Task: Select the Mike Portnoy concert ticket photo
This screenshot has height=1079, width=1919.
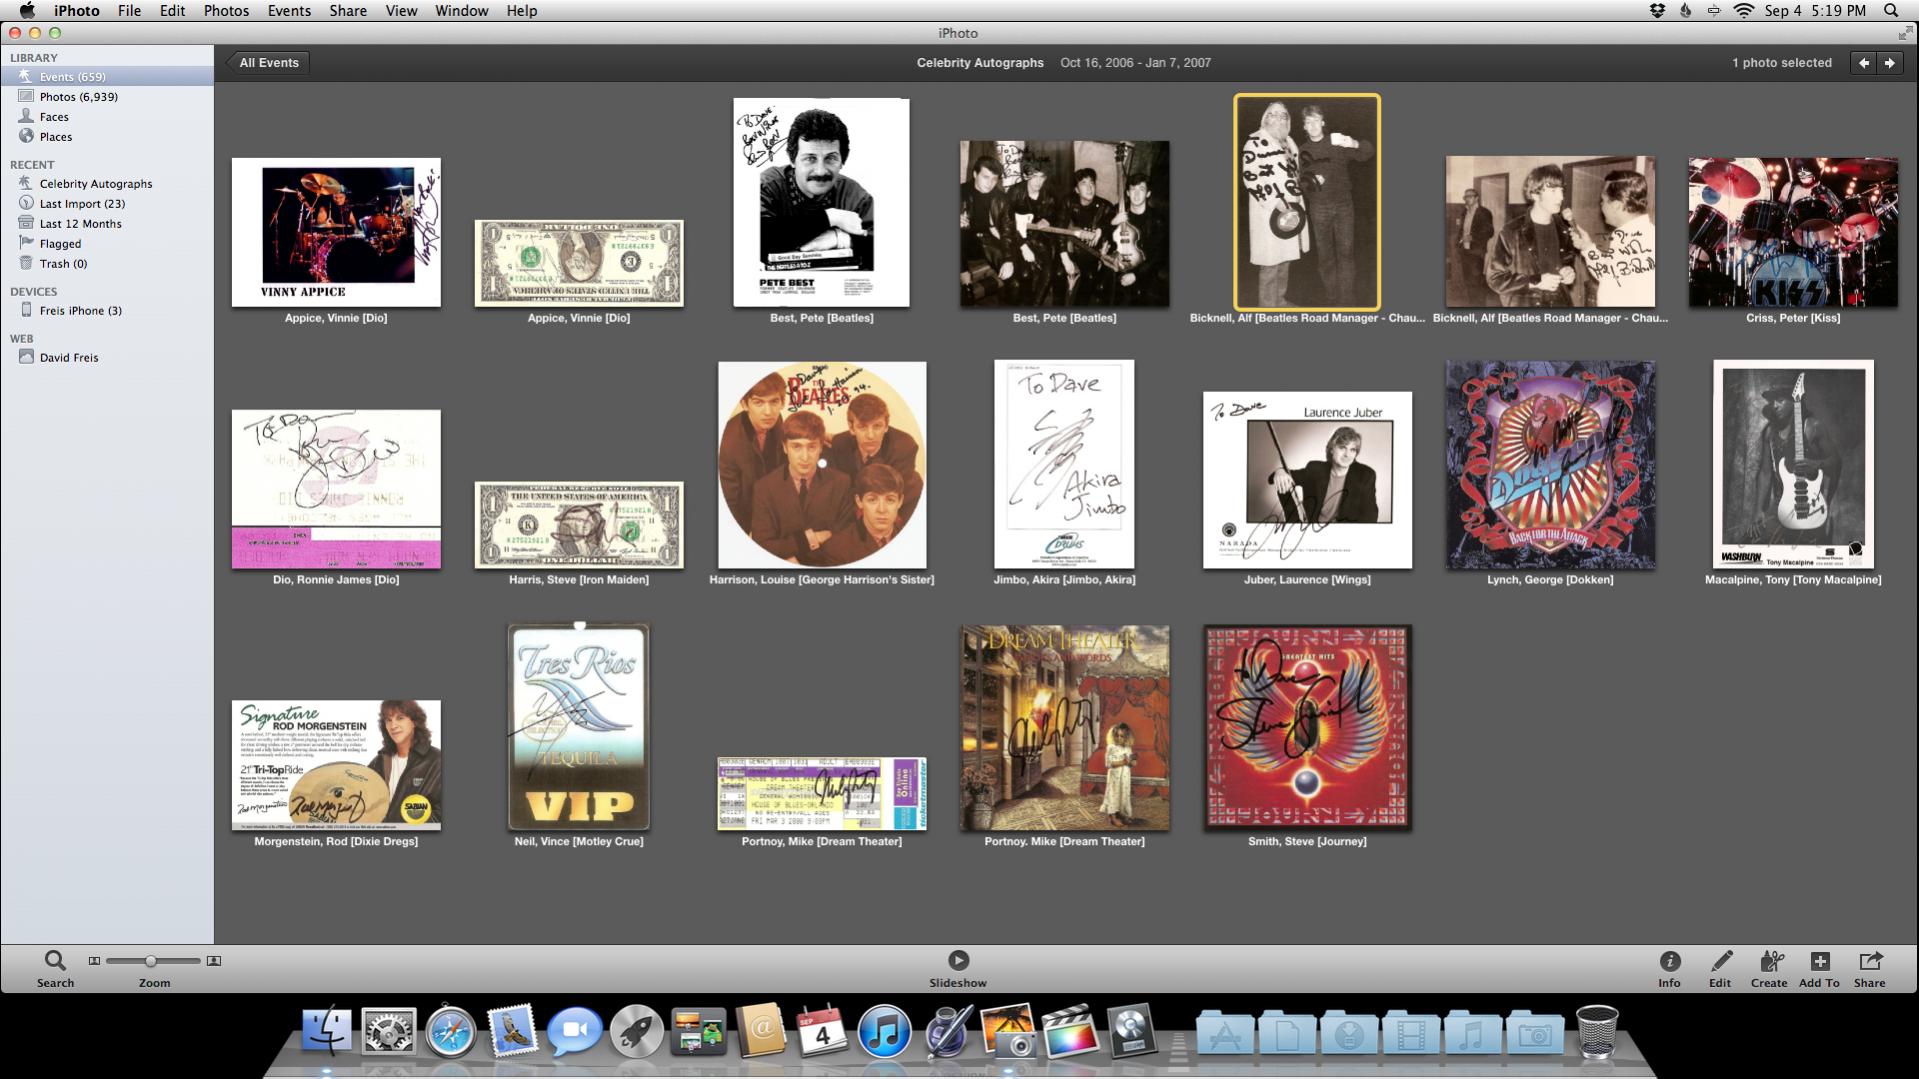Action: (x=822, y=794)
